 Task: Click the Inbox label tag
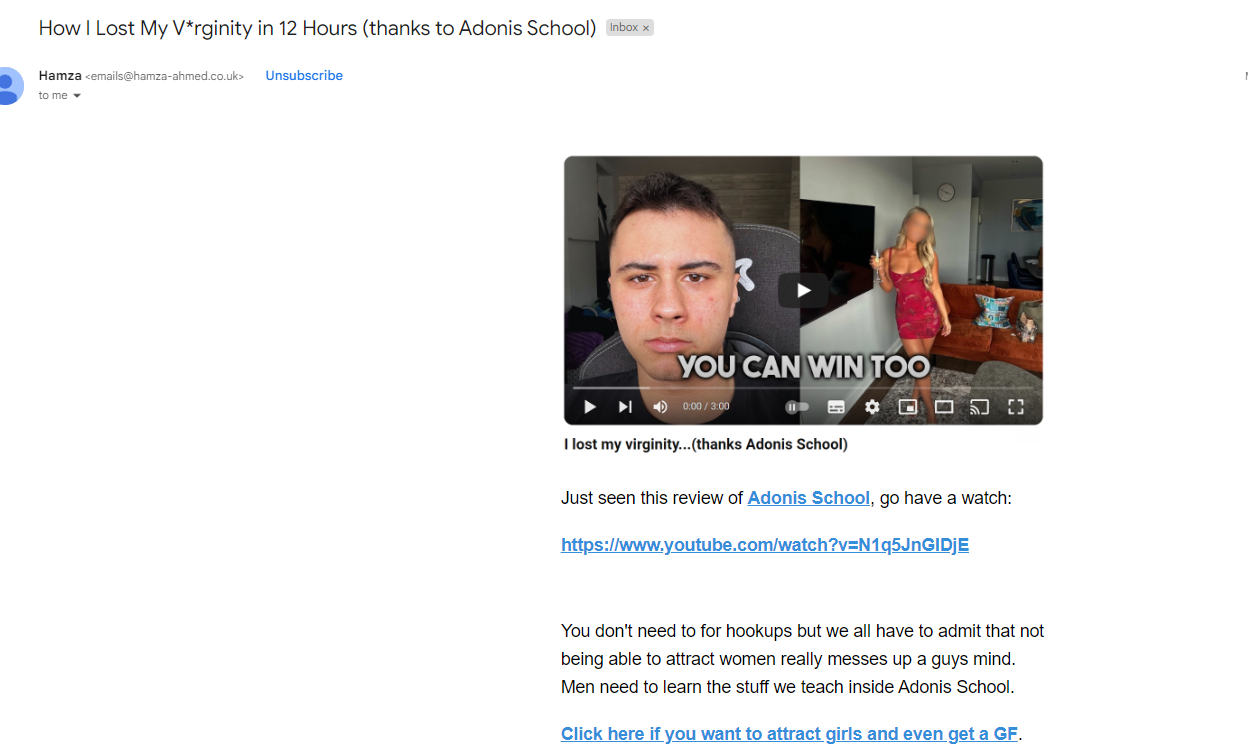pos(624,28)
